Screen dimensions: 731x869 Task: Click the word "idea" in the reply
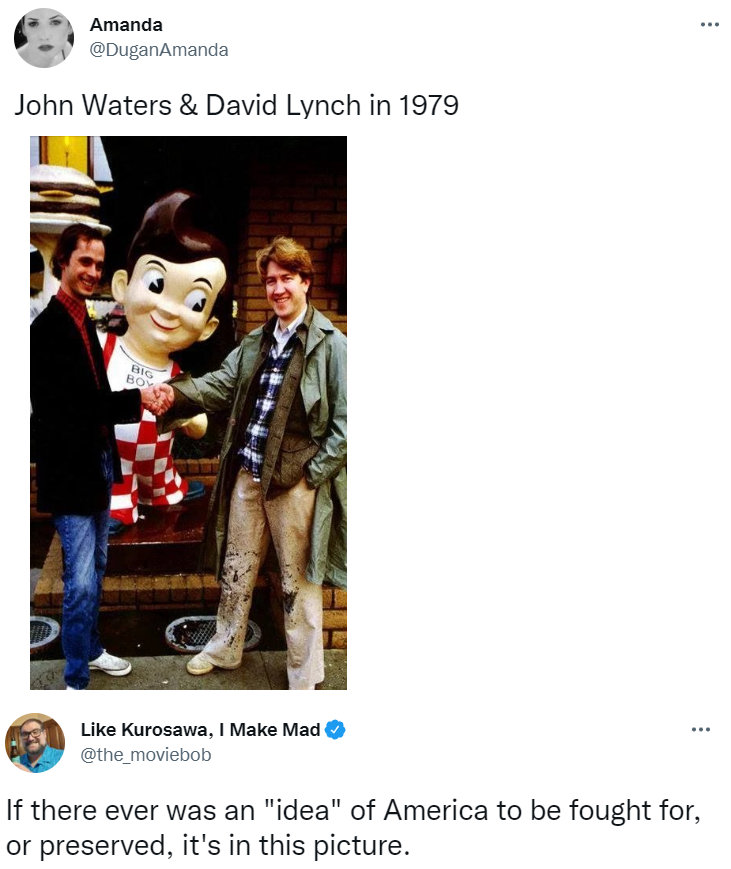[301, 810]
